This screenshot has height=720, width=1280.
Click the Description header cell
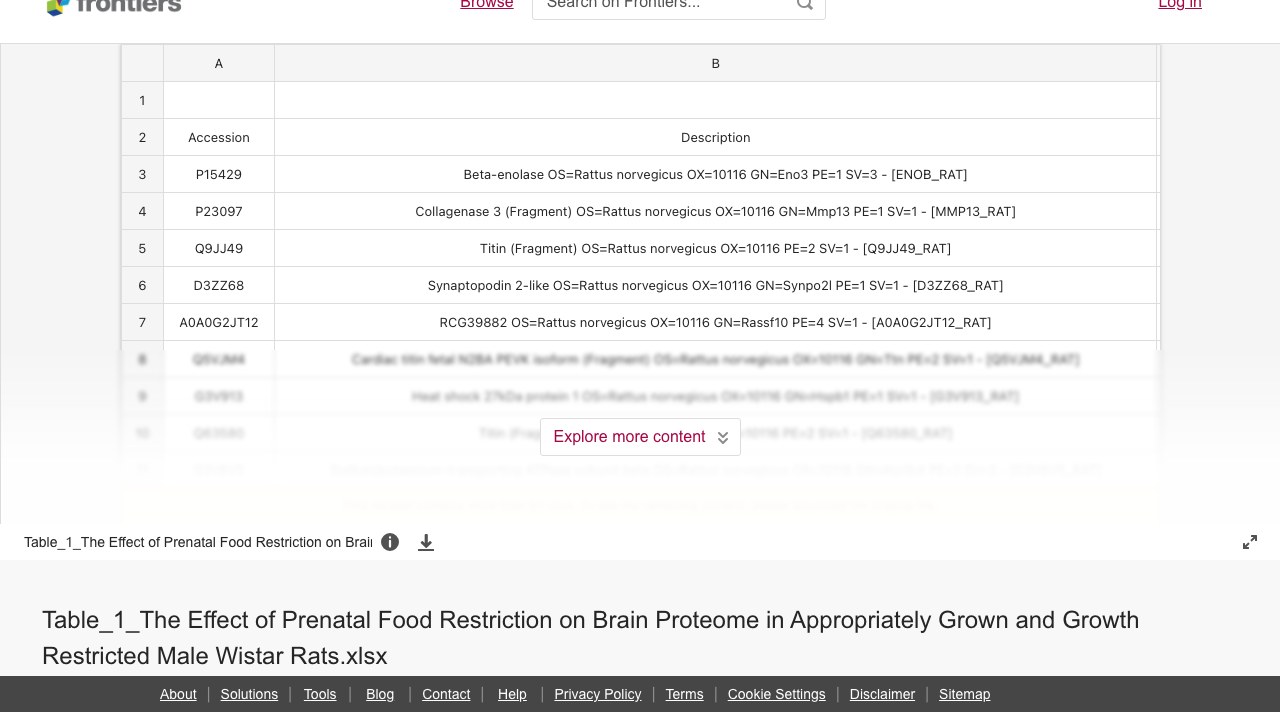(x=715, y=137)
